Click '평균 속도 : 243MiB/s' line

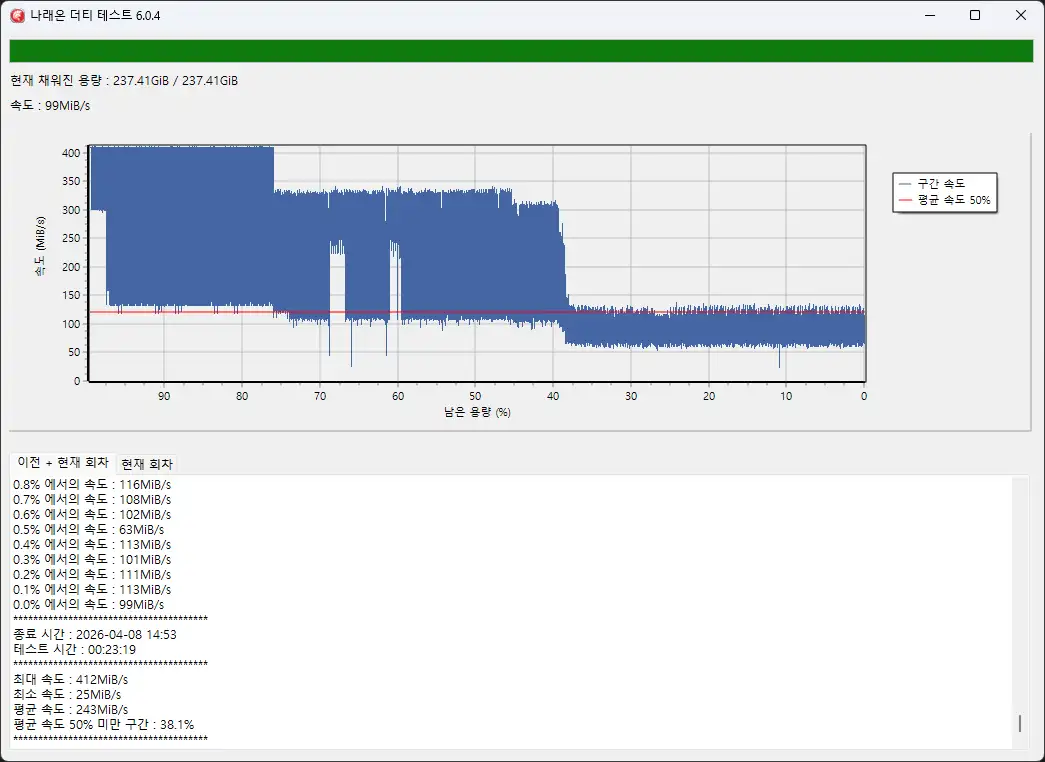tap(71, 709)
